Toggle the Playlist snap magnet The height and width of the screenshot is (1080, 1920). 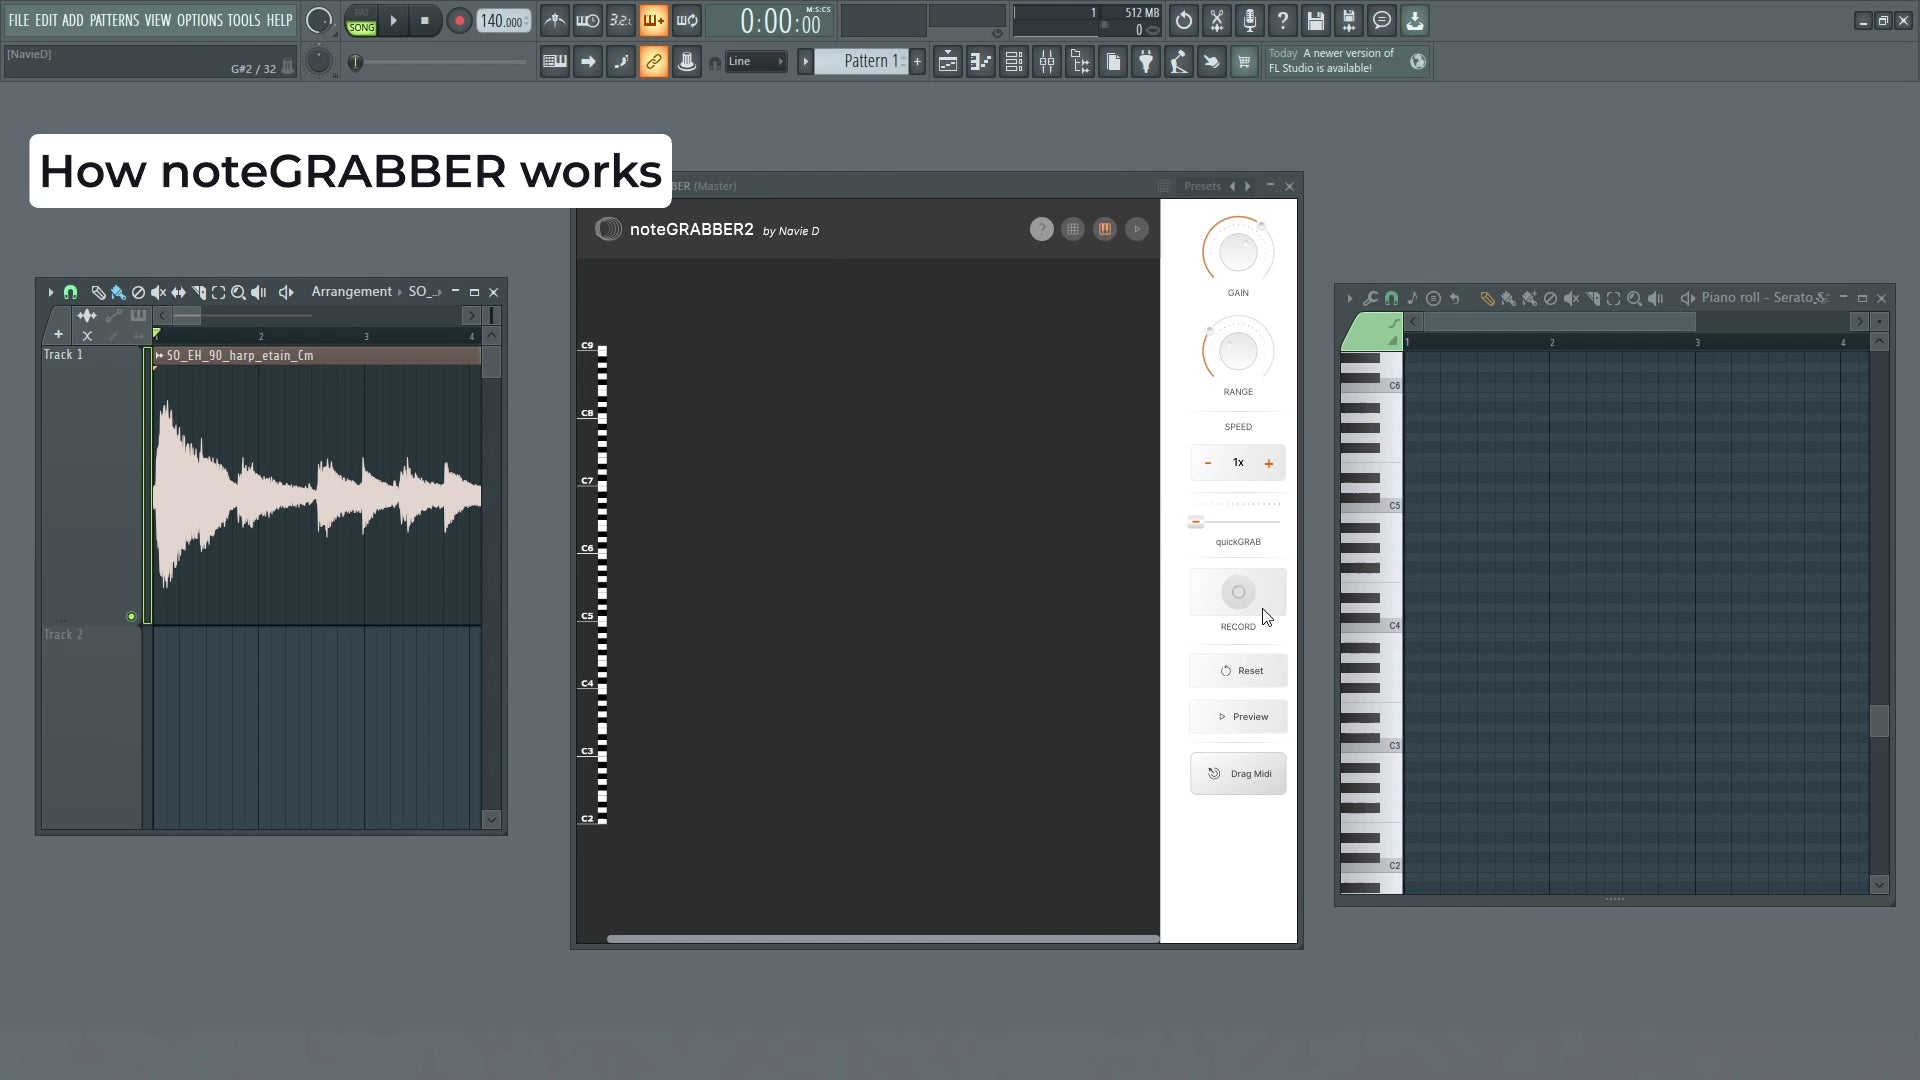tap(70, 292)
